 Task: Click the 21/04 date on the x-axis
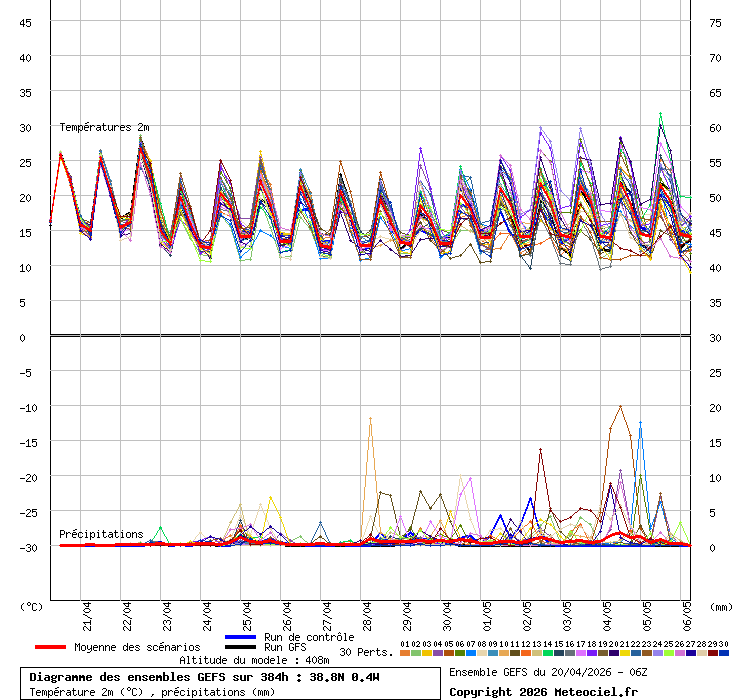click(x=87, y=611)
